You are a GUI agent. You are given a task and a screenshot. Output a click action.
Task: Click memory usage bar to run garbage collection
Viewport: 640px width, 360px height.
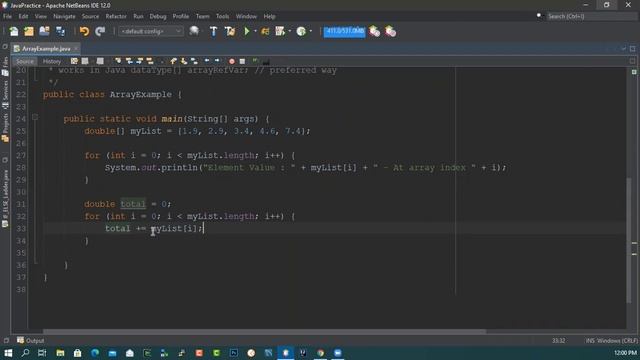pos(344,31)
